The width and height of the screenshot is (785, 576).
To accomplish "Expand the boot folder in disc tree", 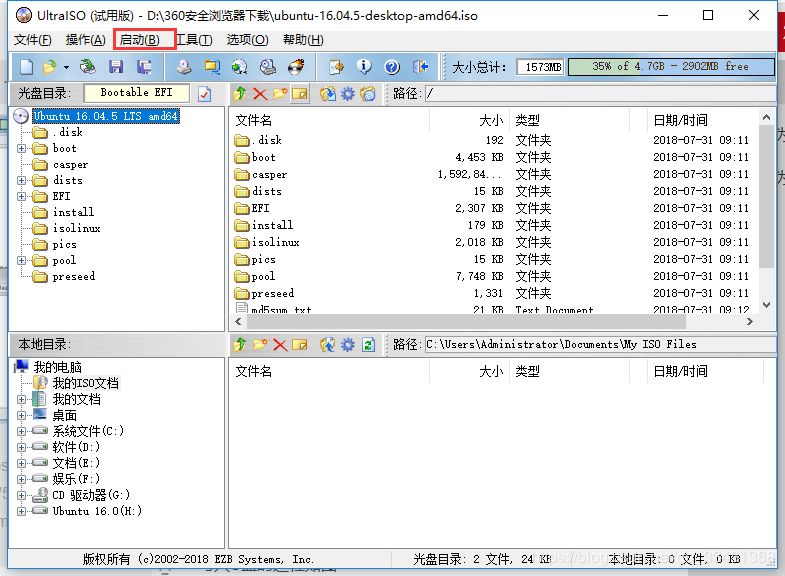I will coord(22,148).
